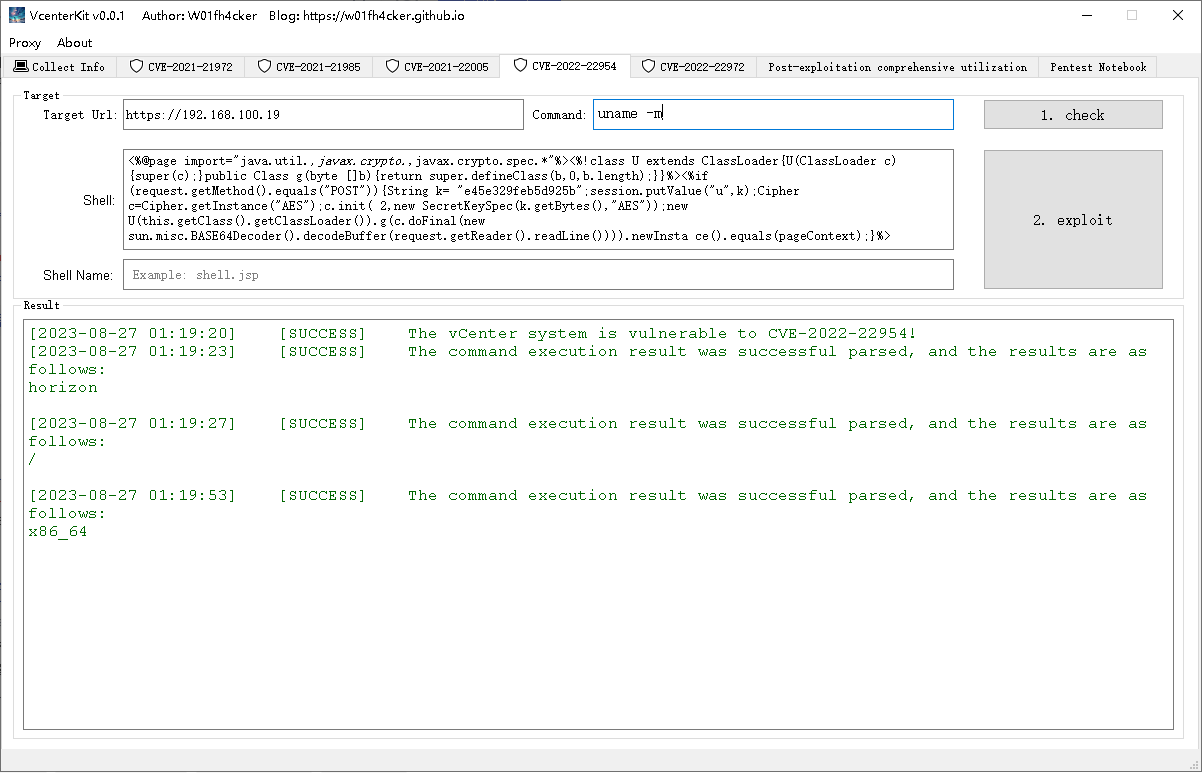1202x773 pixels.
Task: Click the computer icon on Collect Info tab
Action: [20, 67]
